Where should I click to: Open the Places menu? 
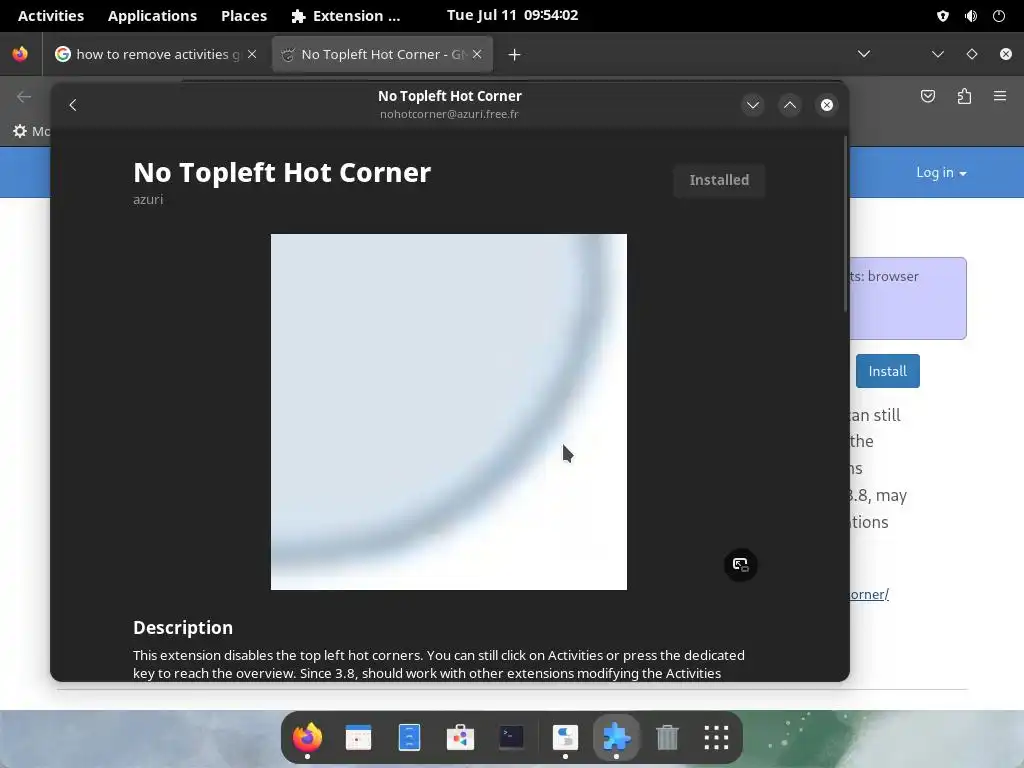coord(244,16)
